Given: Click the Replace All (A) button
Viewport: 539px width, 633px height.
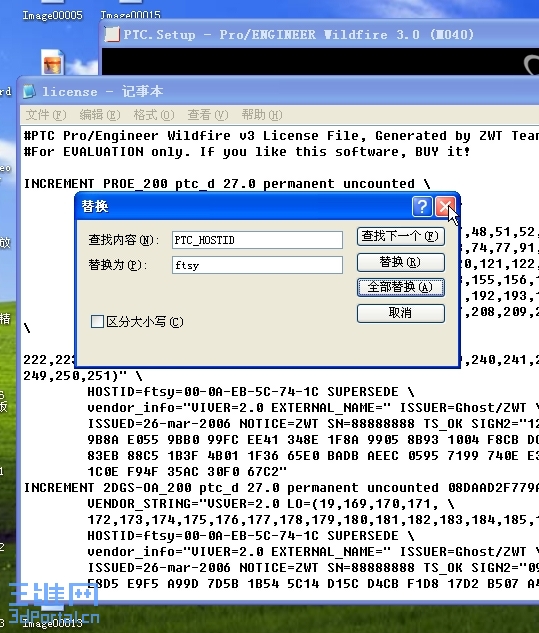Looking at the screenshot, I should (x=401, y=287).
